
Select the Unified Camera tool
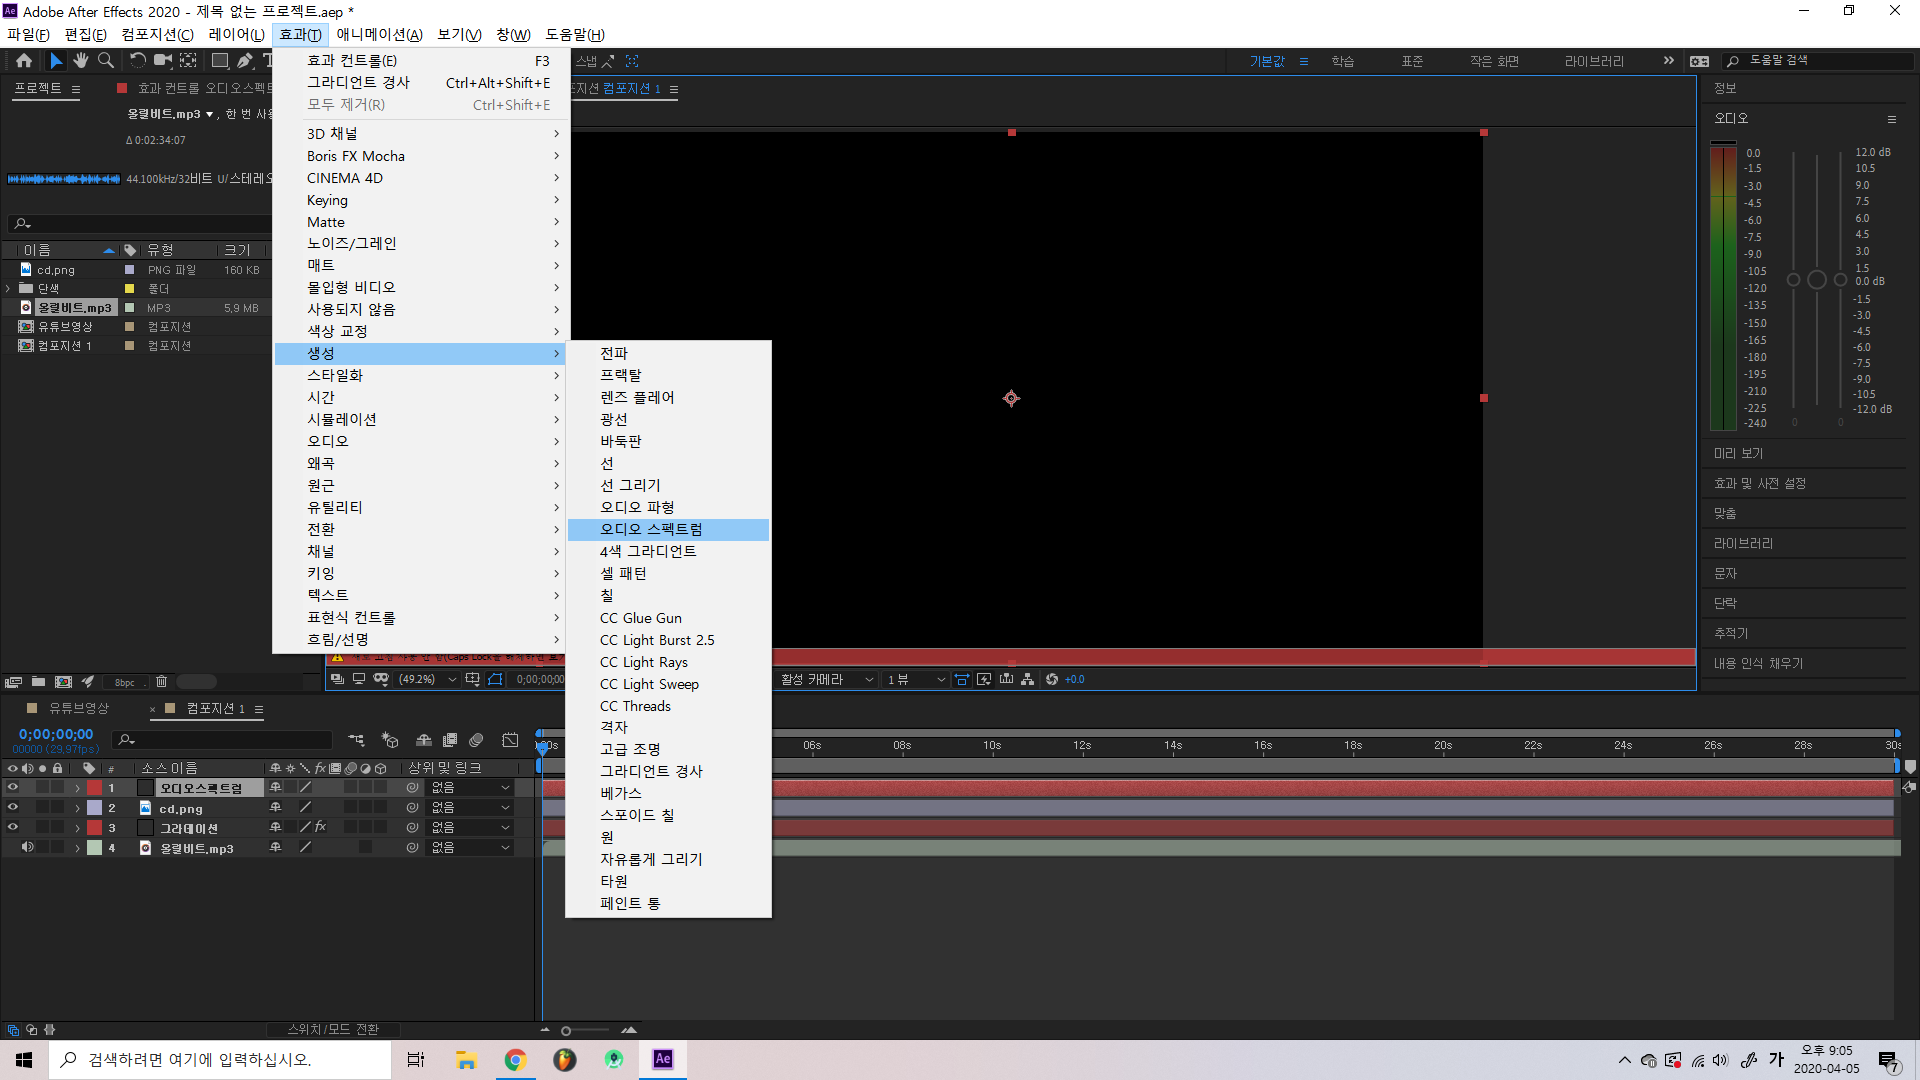click(163, 61)
